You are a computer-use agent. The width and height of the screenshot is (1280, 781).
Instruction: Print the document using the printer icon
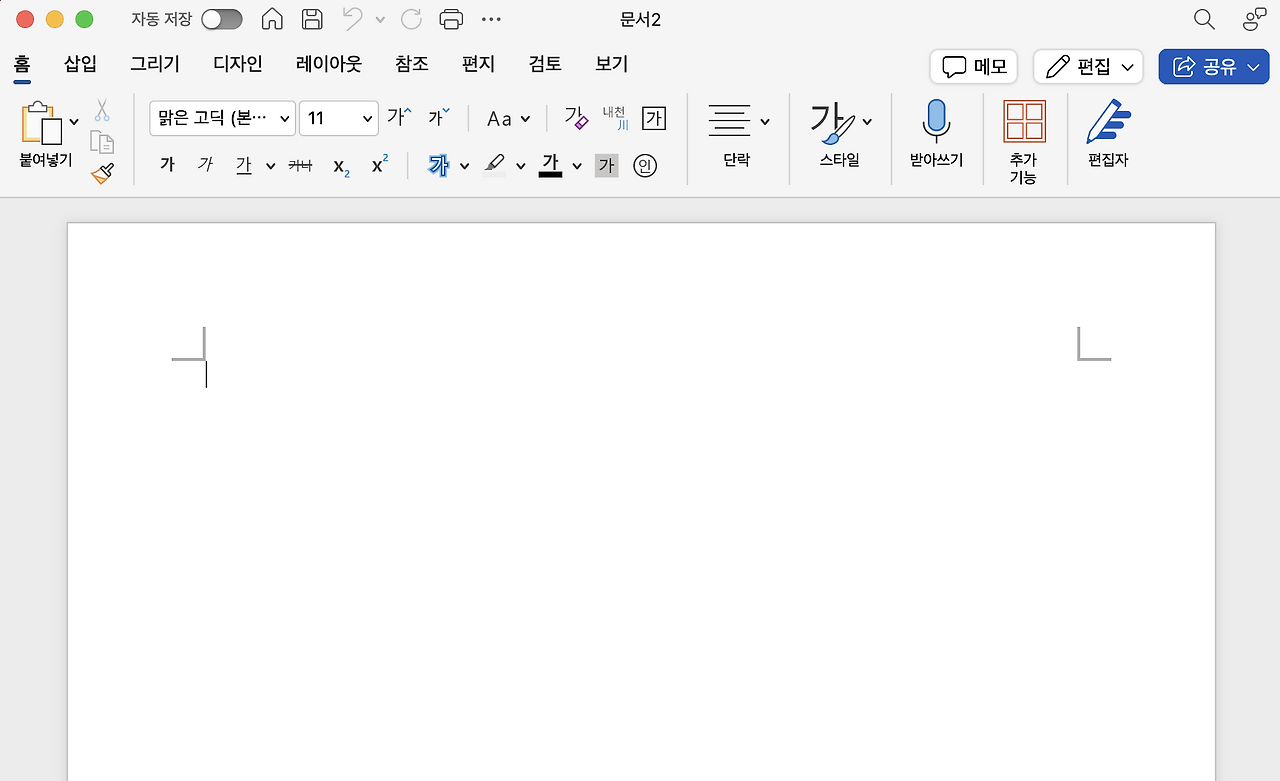click(x=451, y=19)
